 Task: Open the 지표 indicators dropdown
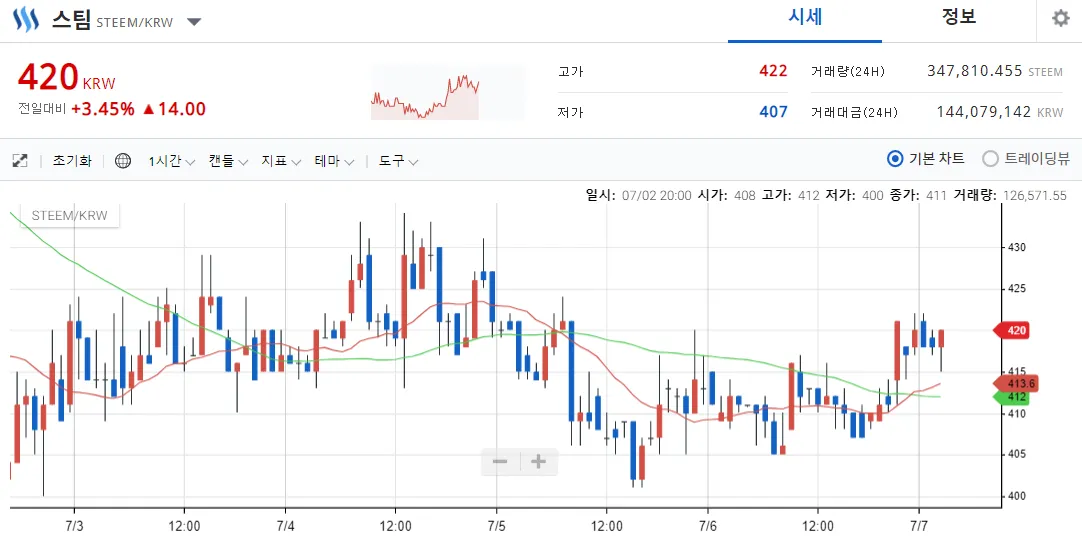pos(281,161)
